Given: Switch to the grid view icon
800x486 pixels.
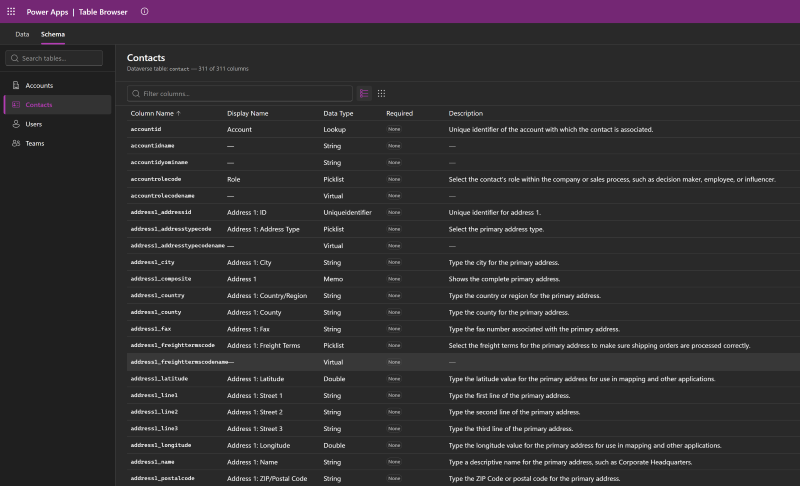Looking at the screenshot, I should coord(381,93).
